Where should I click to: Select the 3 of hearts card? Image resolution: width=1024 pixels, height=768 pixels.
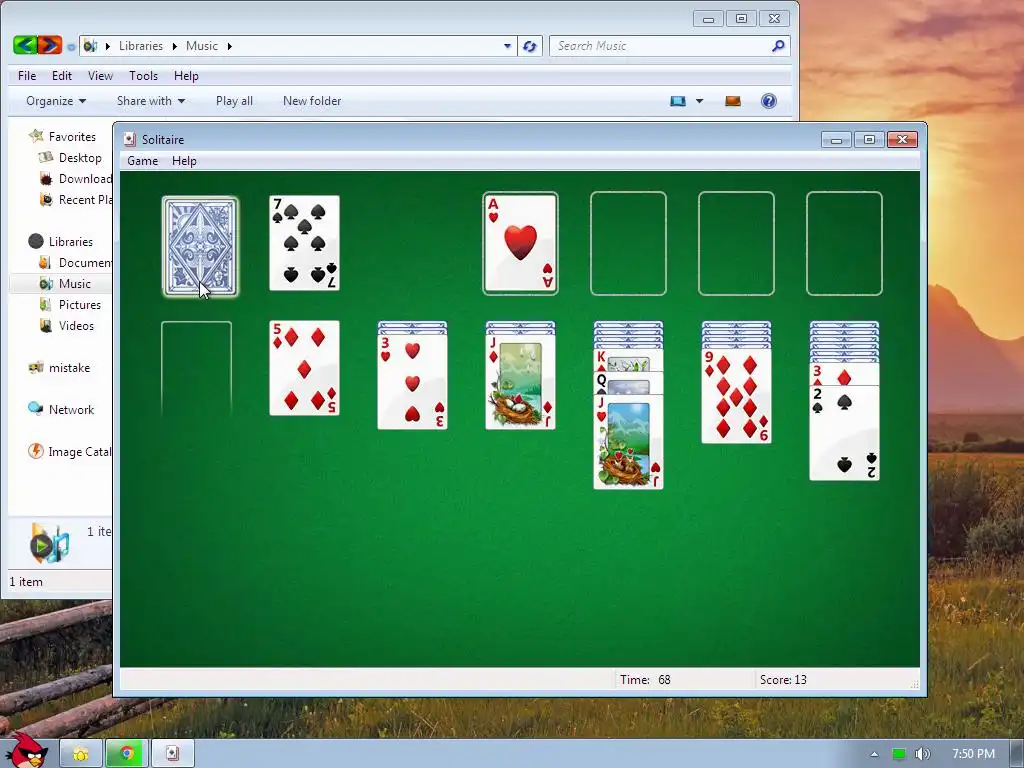(412, 382)
